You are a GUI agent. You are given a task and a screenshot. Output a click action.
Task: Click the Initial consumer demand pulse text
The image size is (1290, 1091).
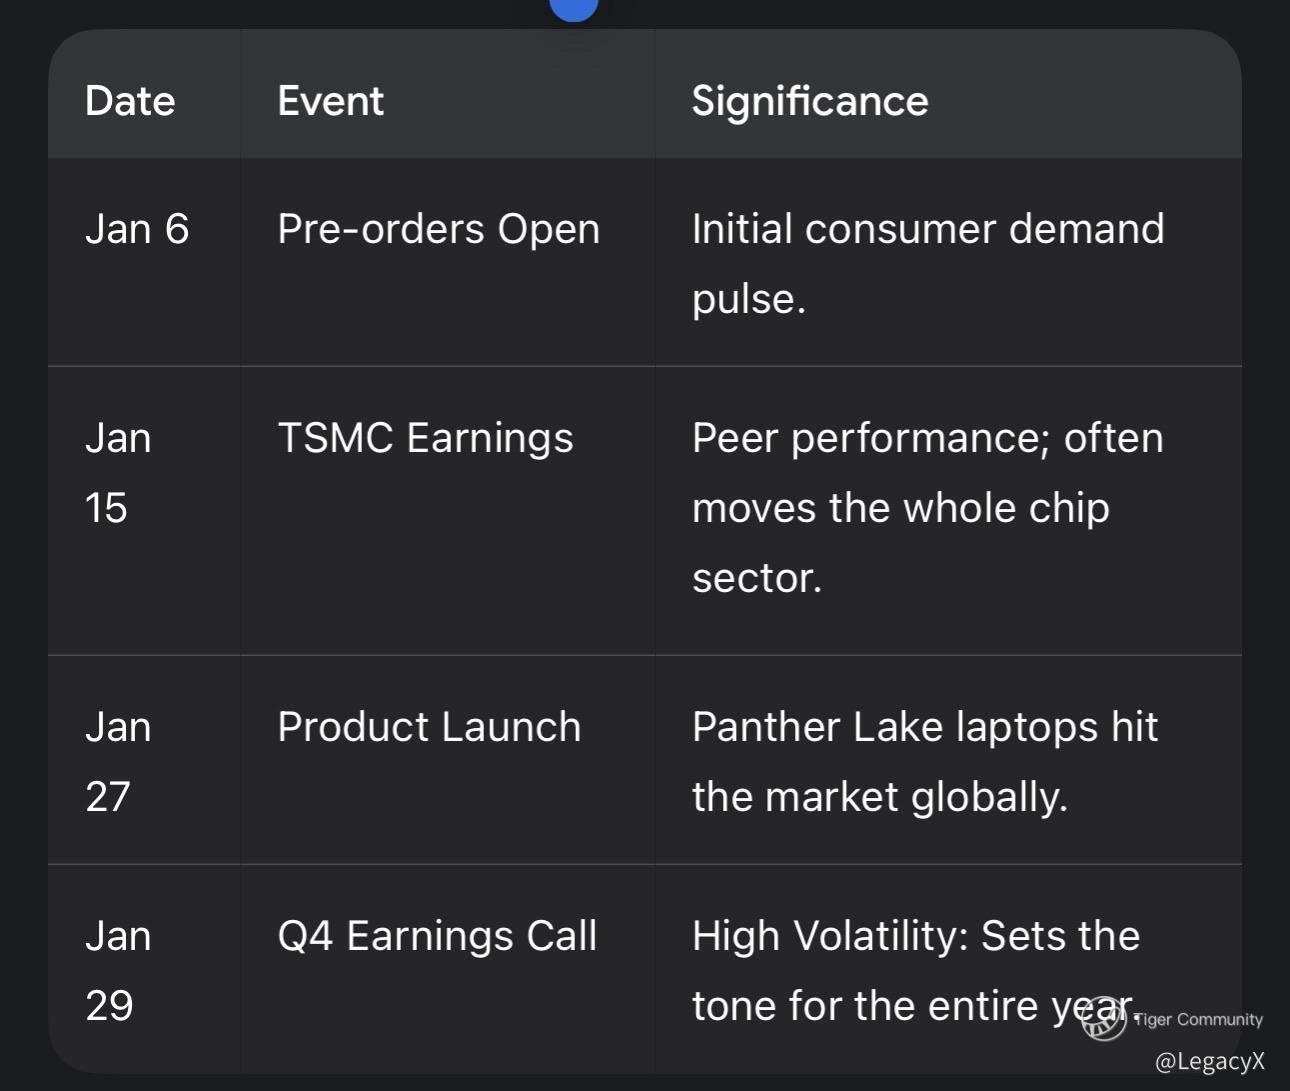pos(927,263)
